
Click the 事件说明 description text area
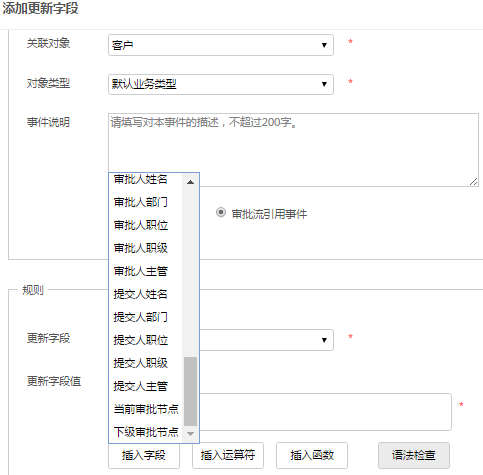pos(293,150)
